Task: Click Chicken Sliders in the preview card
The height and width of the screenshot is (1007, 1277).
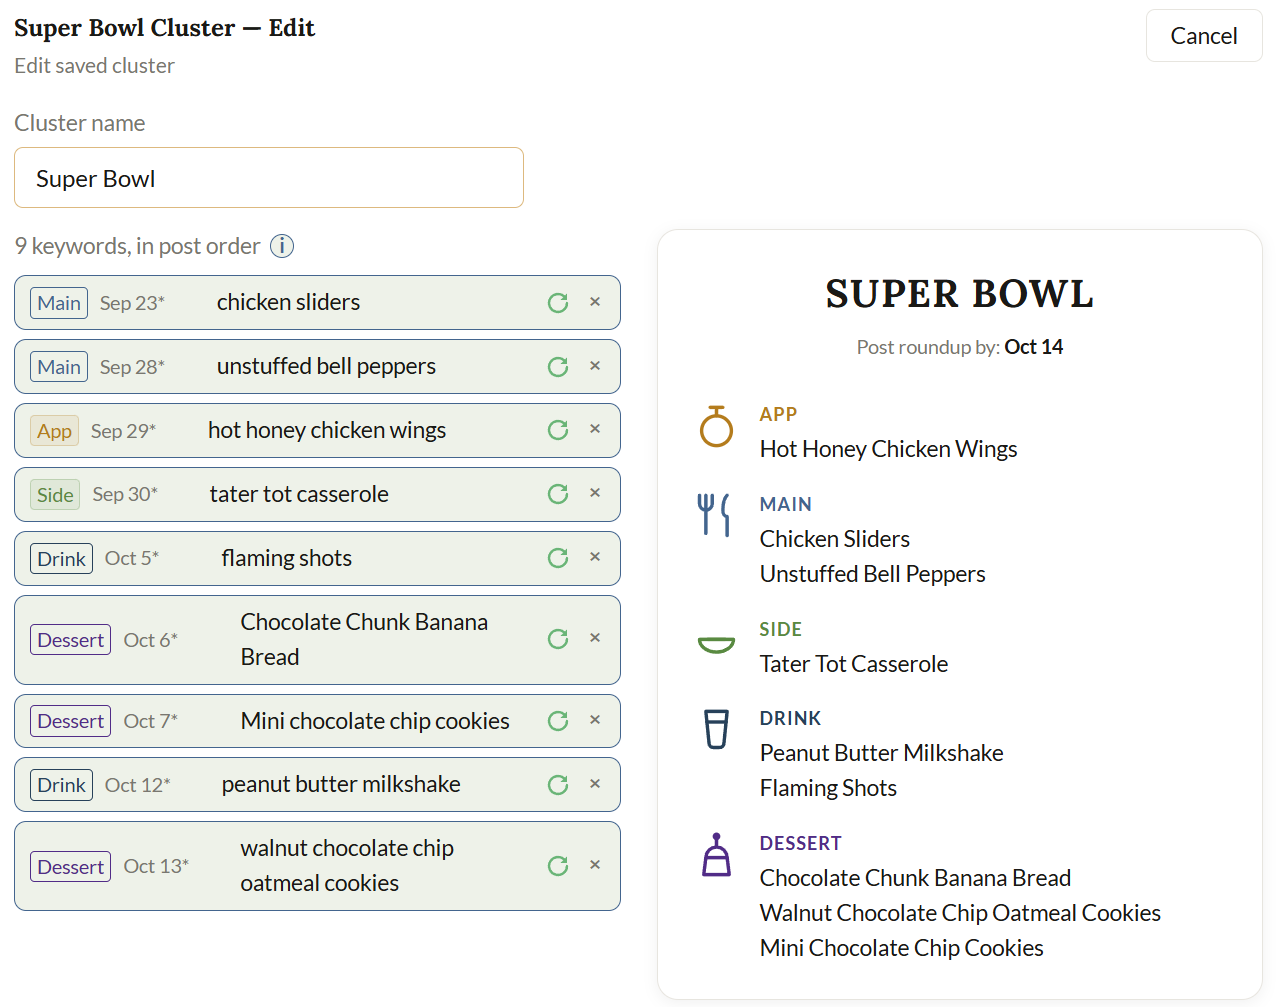Action: point(835,539)
